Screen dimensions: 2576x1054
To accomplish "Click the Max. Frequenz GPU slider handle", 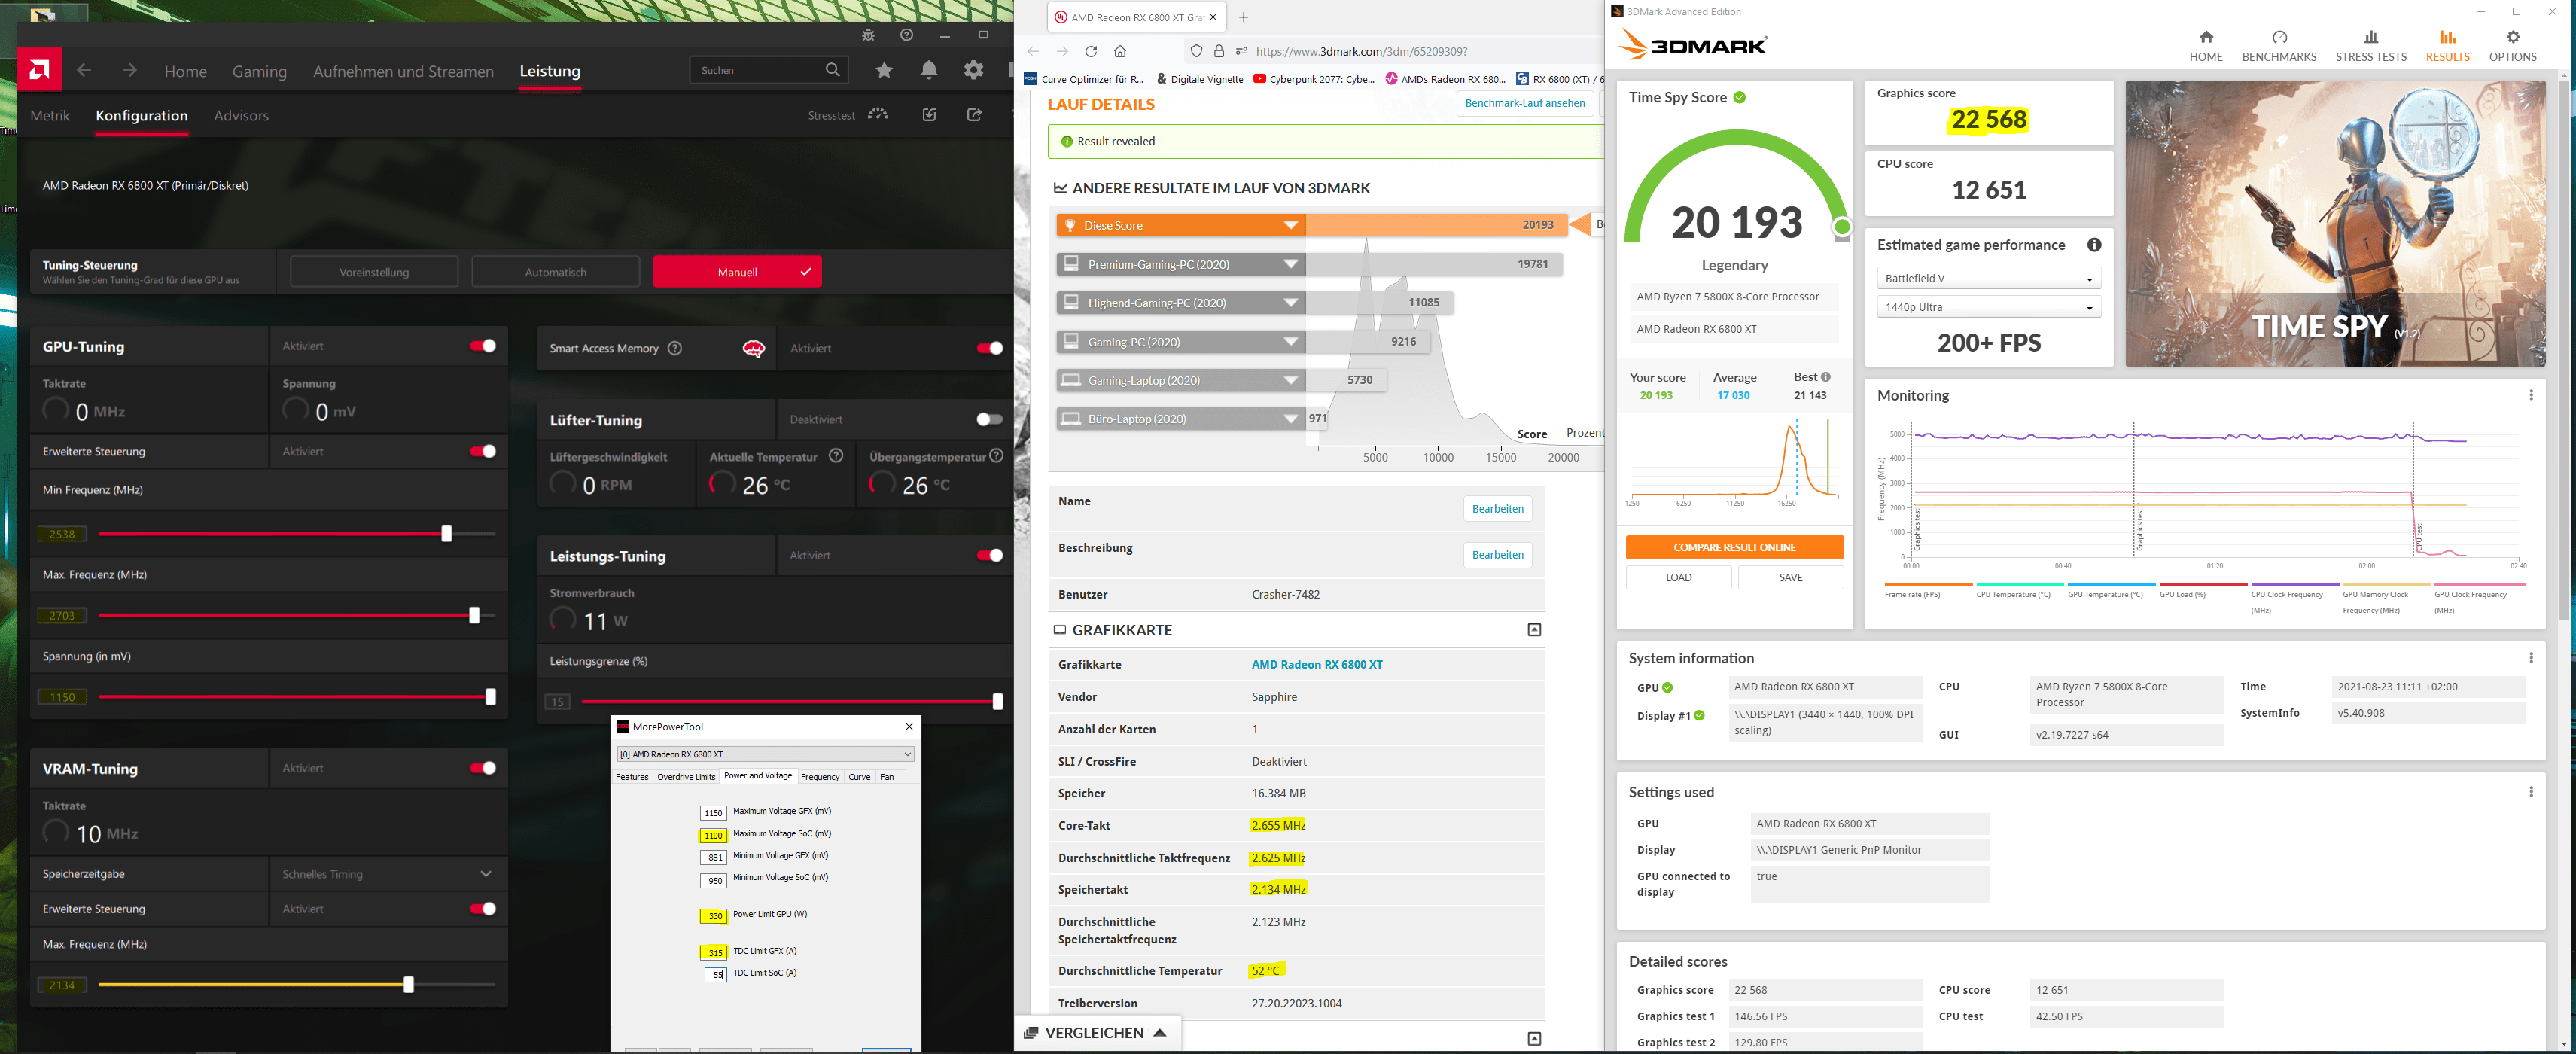I will (475, 615).
